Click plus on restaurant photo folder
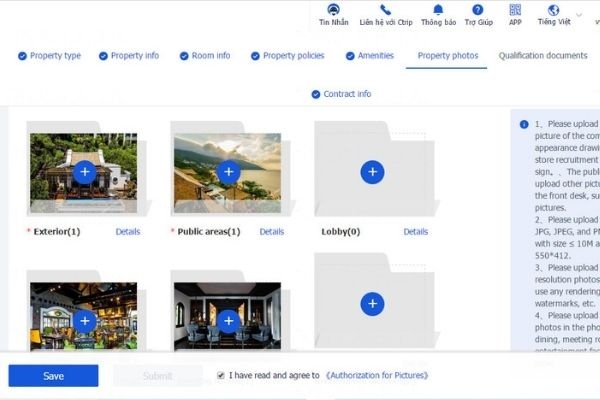600x400 pixels. 85,321
